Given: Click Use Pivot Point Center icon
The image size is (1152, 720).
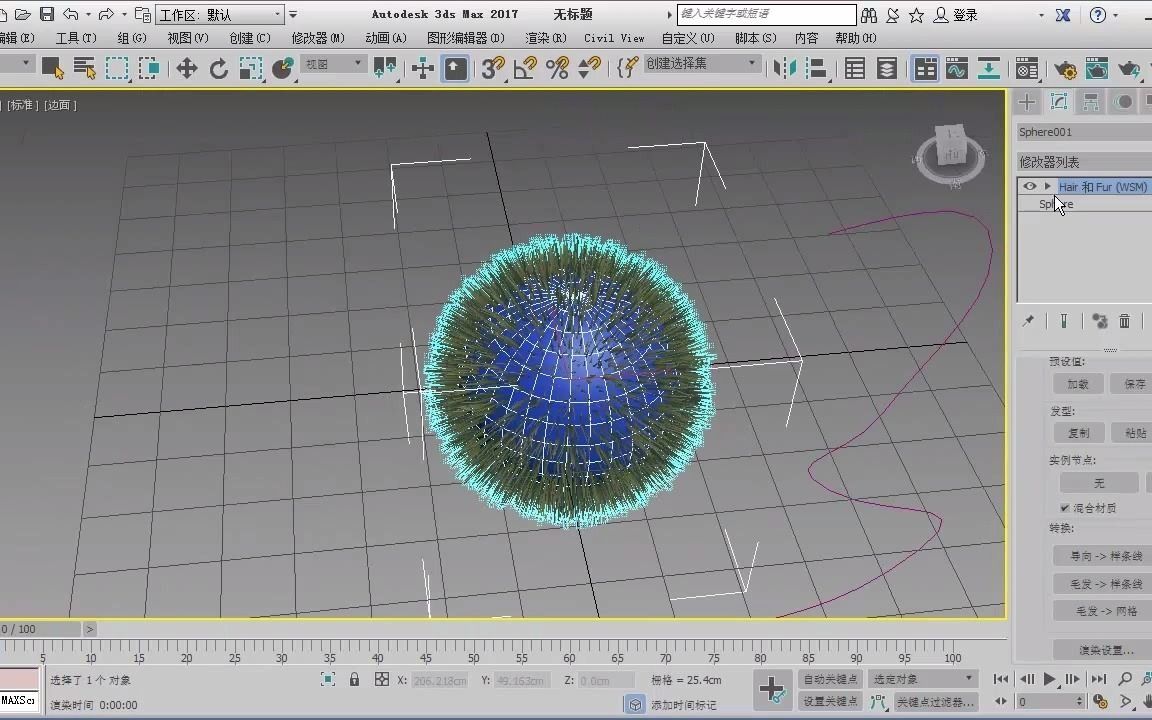Looking at the screenshot, I should pyautogui.click(x=385, y=68).
